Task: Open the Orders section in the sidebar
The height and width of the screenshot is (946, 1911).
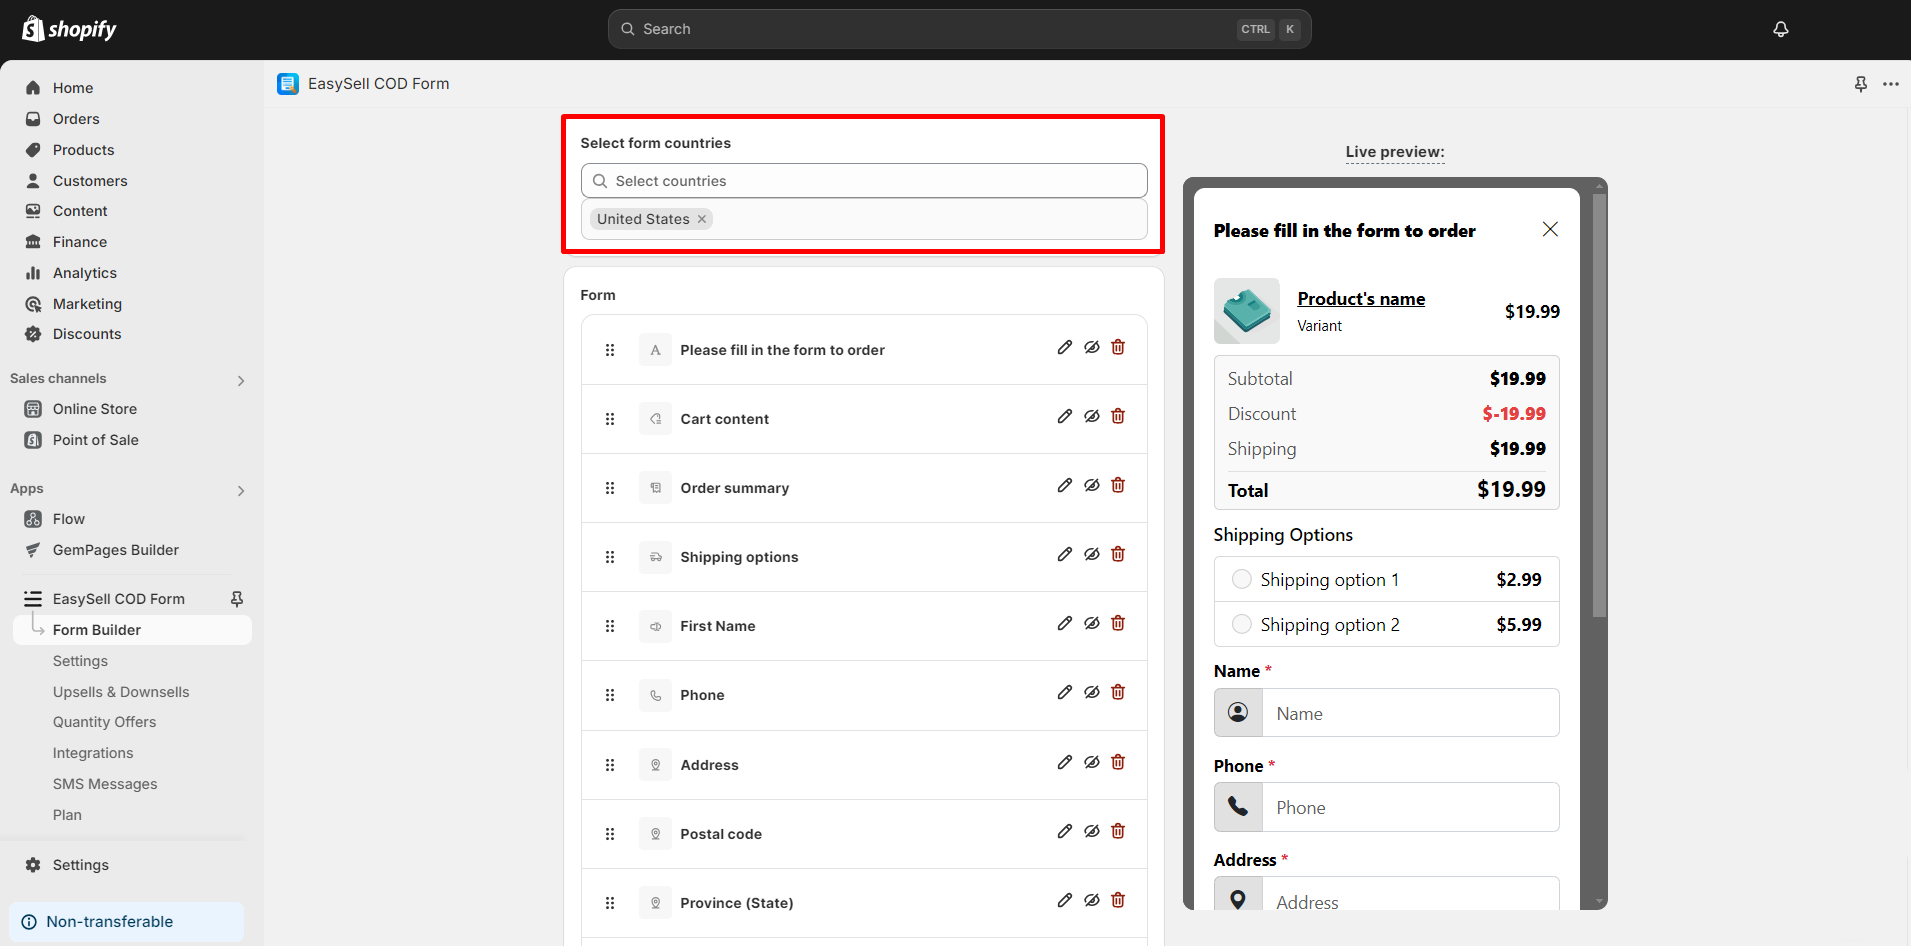Action: click(x=75, y=118)
